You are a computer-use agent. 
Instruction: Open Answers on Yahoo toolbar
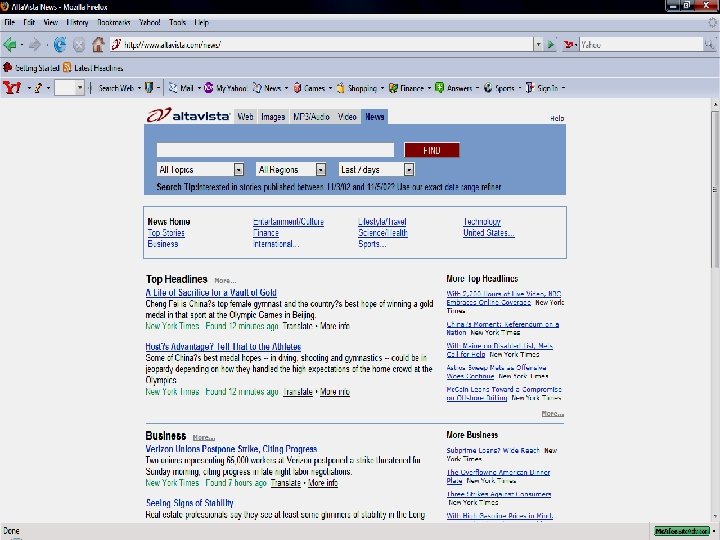coord(453,88)
